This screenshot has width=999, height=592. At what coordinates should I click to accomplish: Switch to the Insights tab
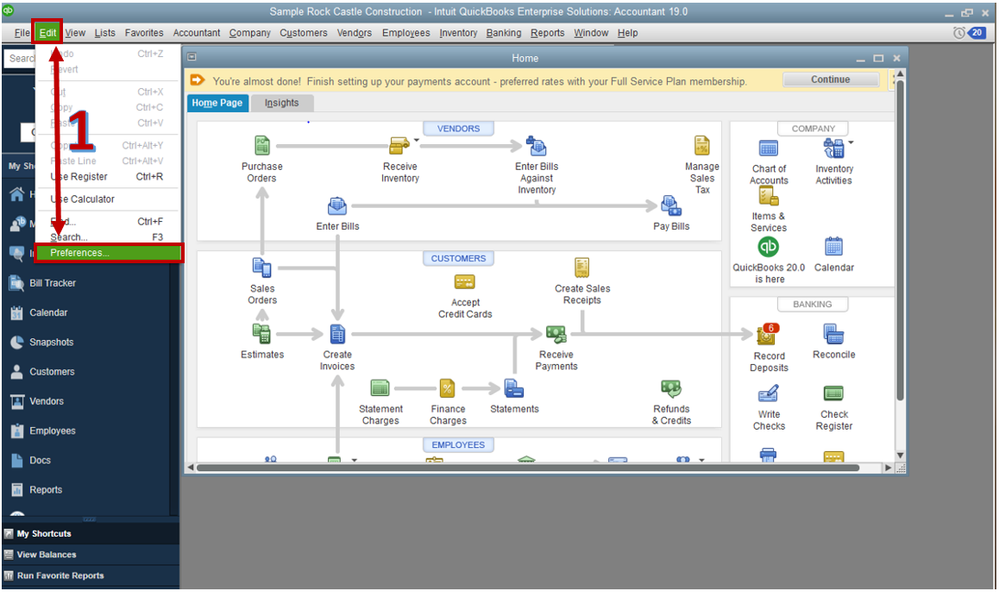(x=282, y=103)
